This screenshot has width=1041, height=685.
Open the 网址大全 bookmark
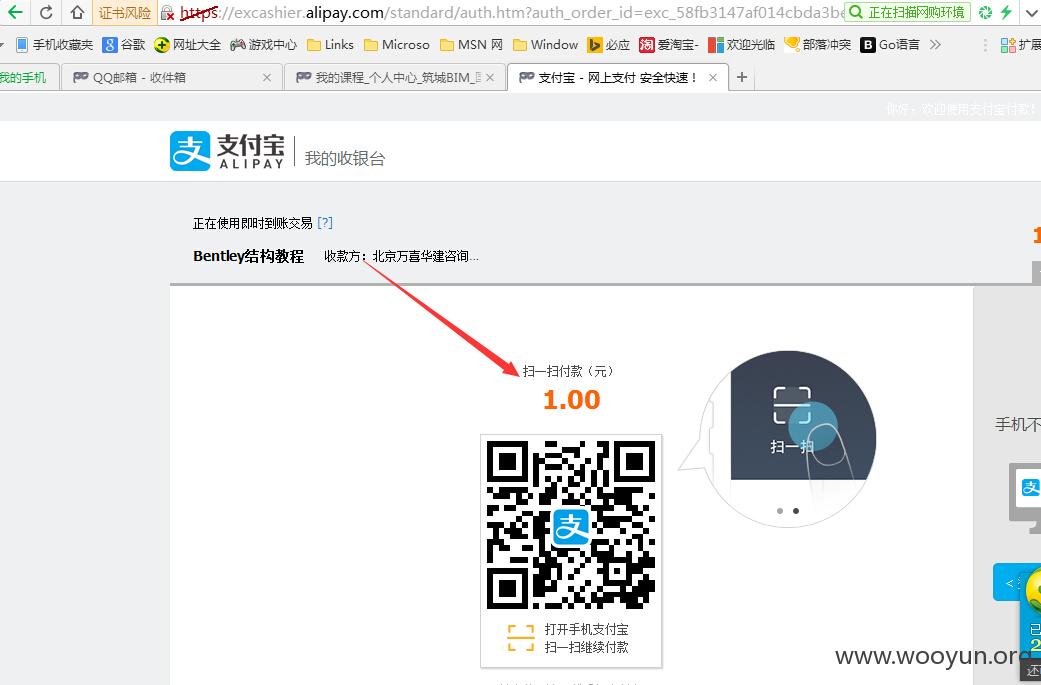pyautogui.click(x=187, y=44)
